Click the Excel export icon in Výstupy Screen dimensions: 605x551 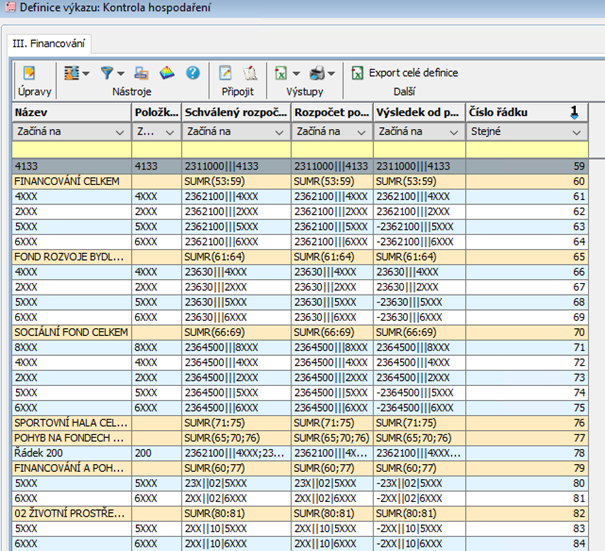point(282,73)
